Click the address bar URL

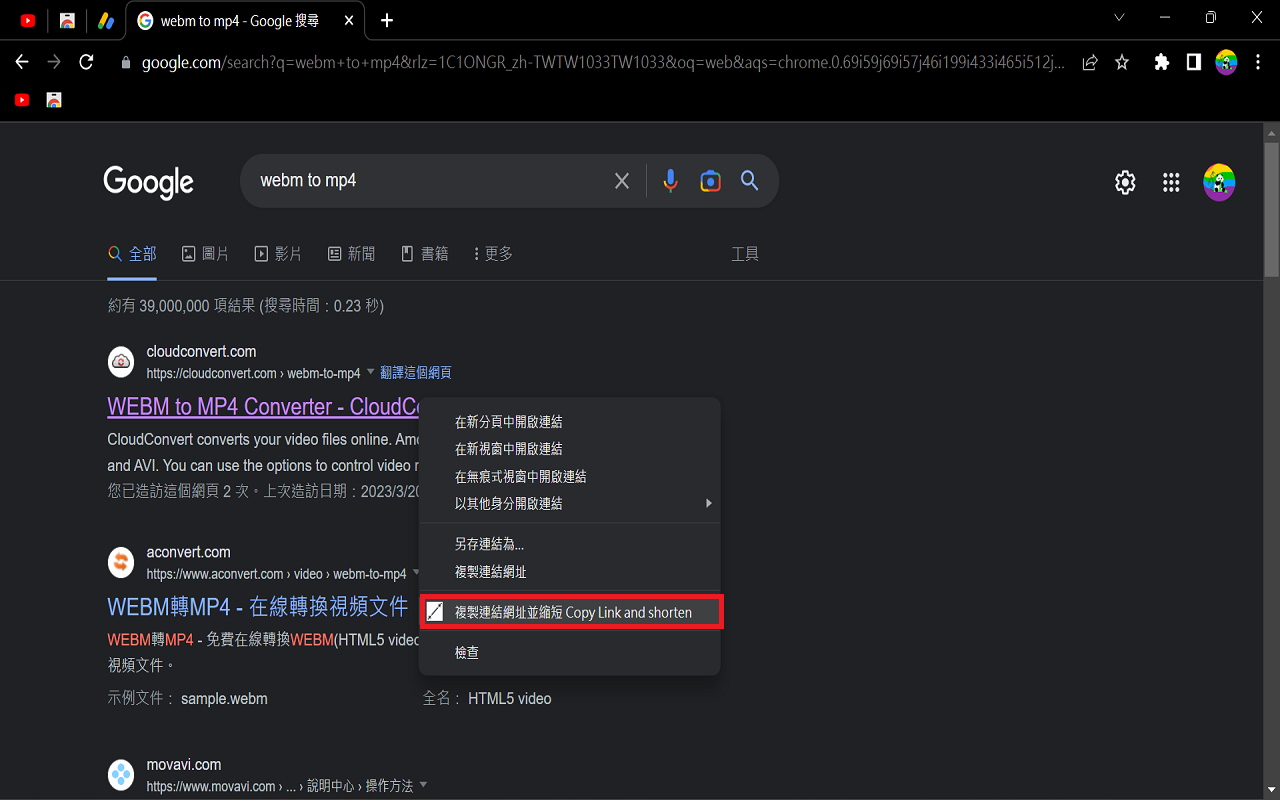click(603, 62)
